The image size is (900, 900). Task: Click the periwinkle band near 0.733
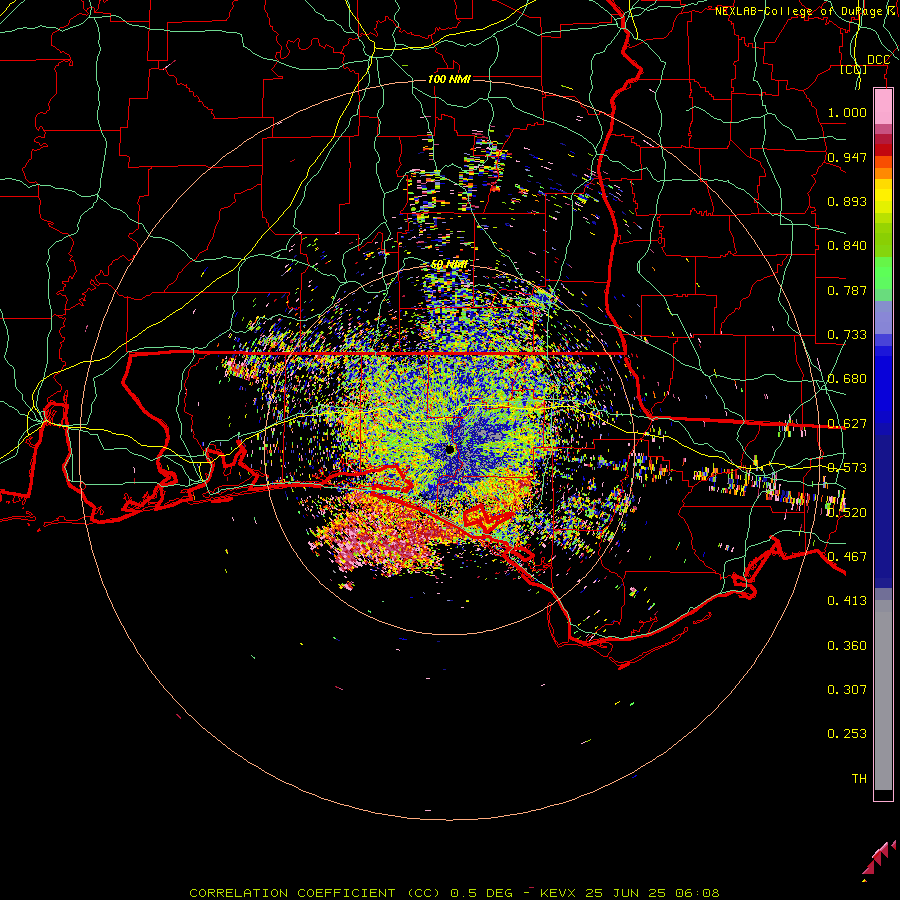point(883,317)
